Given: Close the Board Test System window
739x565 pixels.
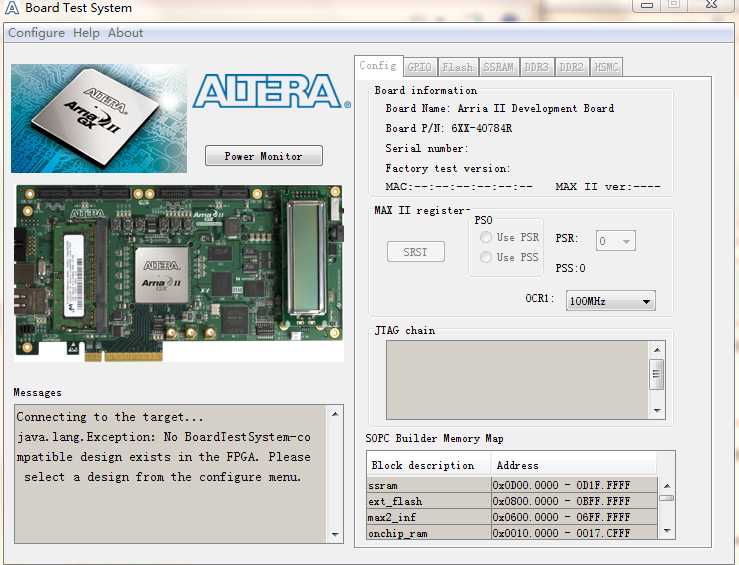Looking at the screenshot, I should point(712,5).
